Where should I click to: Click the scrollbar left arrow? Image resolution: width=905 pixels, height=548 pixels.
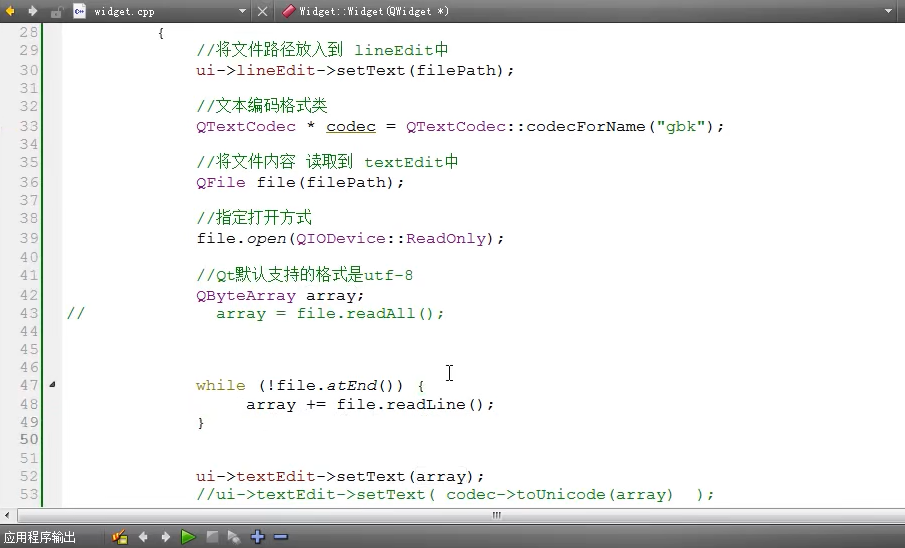(7, 515)
